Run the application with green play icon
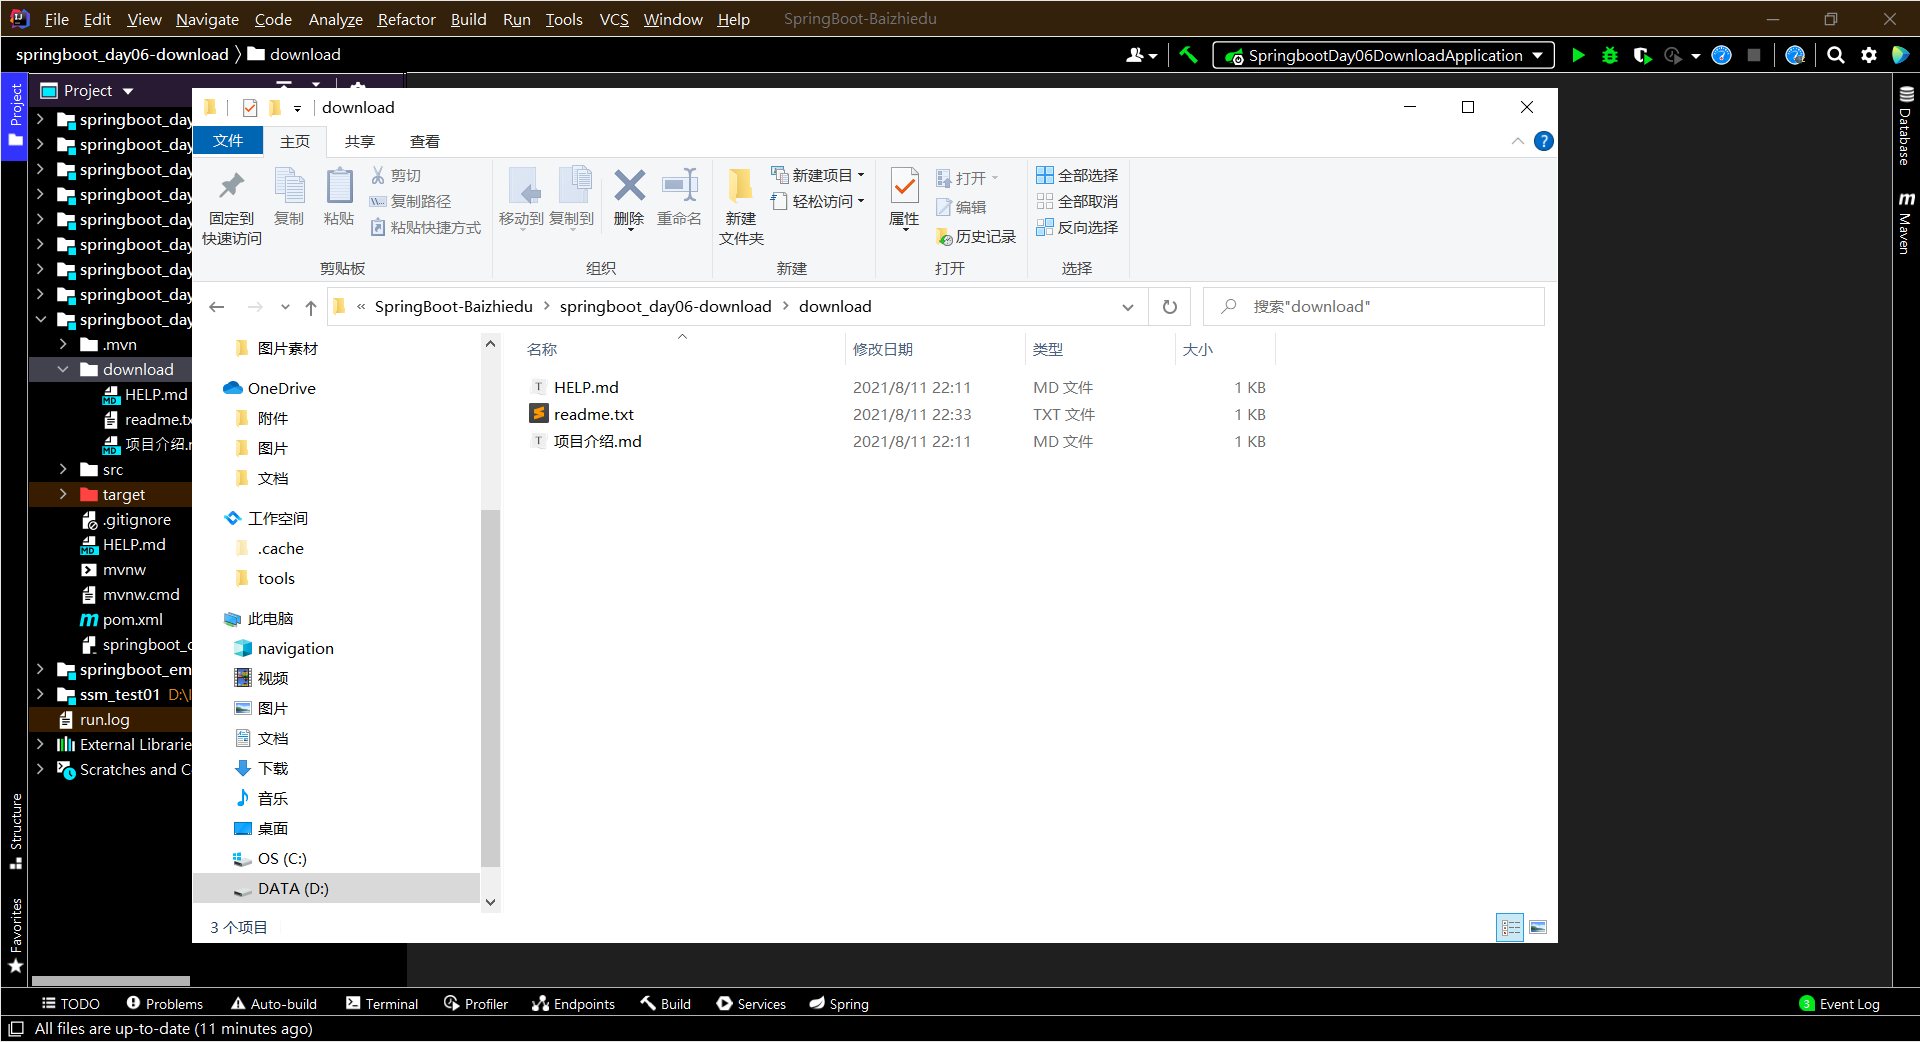Screen dimensions: 1920x1042 pyautogui.click(x=1578, y=55)
